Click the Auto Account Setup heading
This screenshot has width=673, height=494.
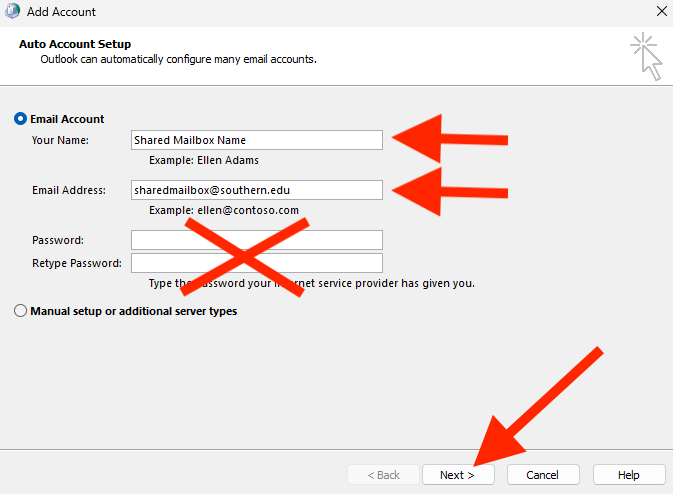(75, 45)
